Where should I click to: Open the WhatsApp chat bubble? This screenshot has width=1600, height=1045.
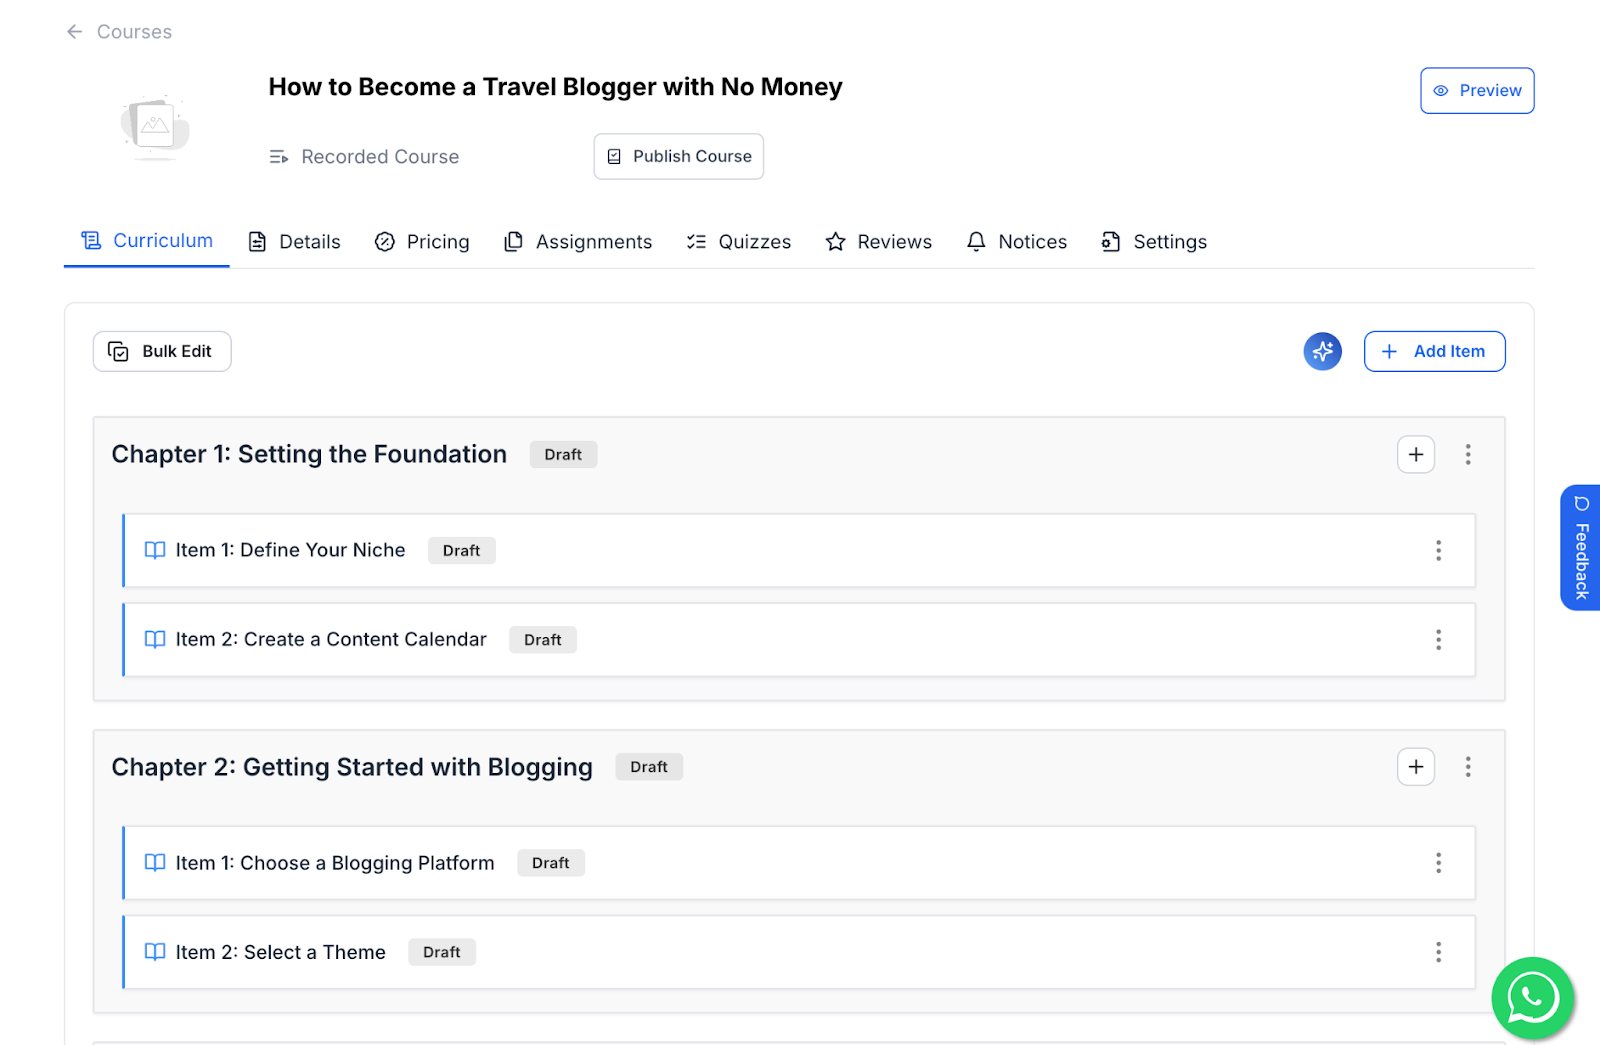pos(1532,997)
